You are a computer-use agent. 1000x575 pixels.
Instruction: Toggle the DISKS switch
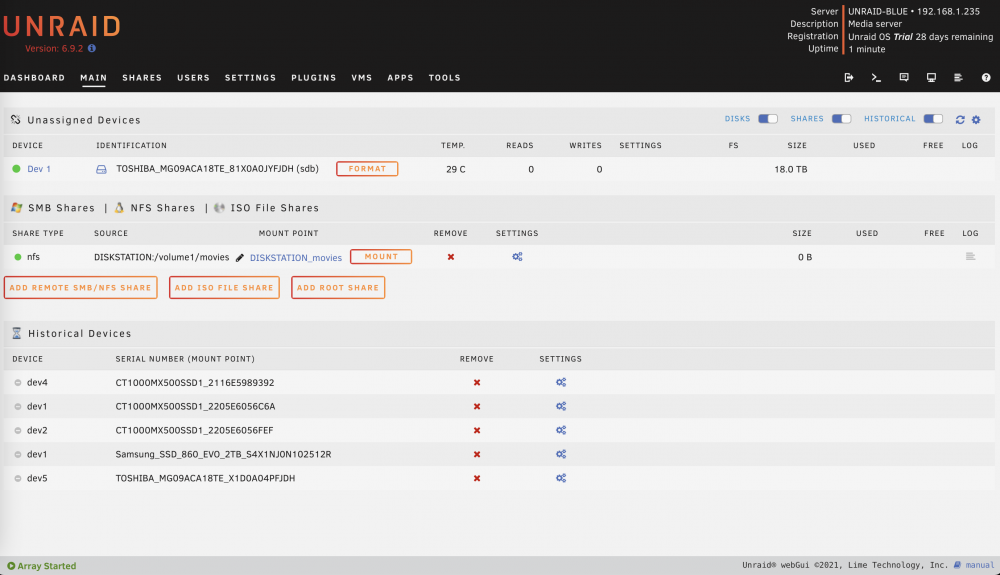(768, 119)
